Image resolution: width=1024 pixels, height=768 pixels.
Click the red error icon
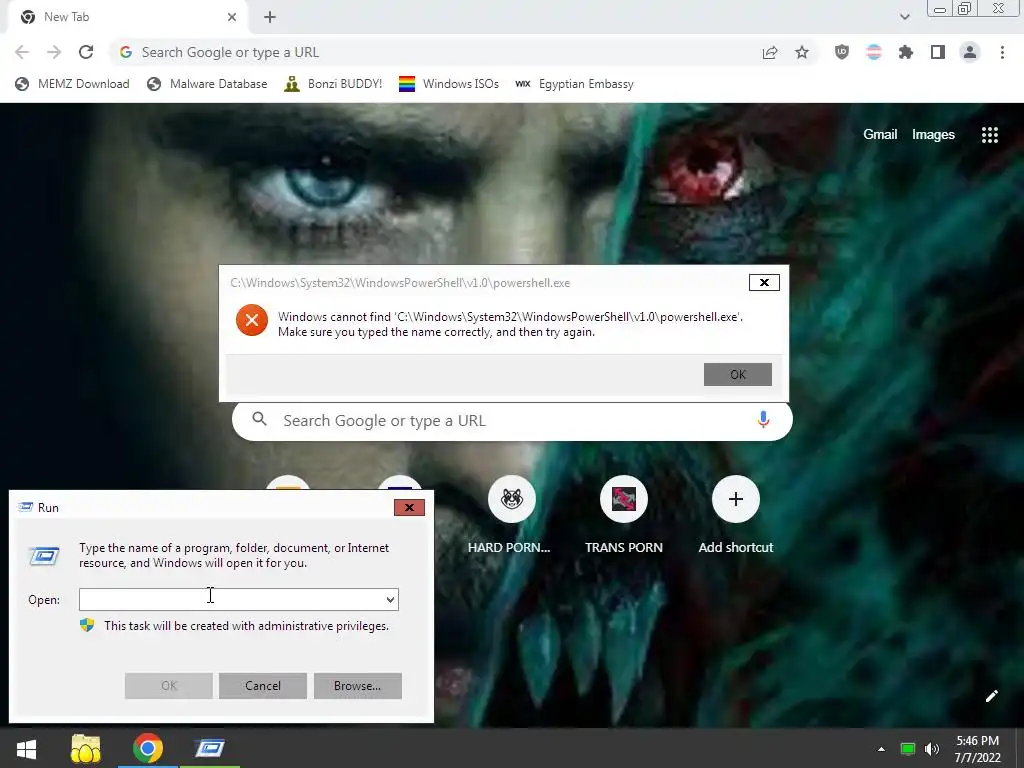click(252, 320)
